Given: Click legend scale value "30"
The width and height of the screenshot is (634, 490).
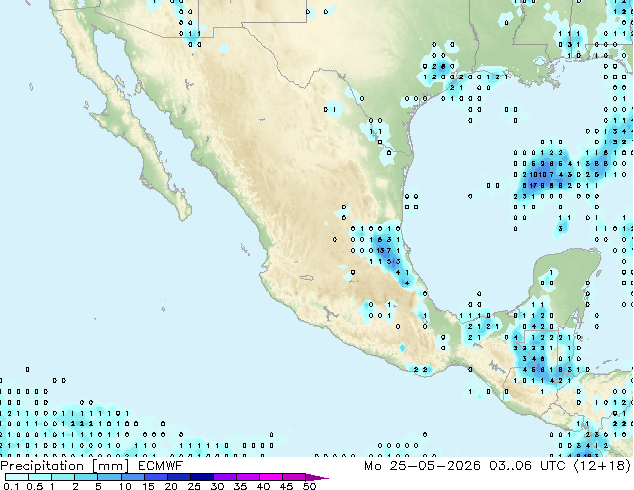Looking at the screenshot, I should [x=218, y=486].
